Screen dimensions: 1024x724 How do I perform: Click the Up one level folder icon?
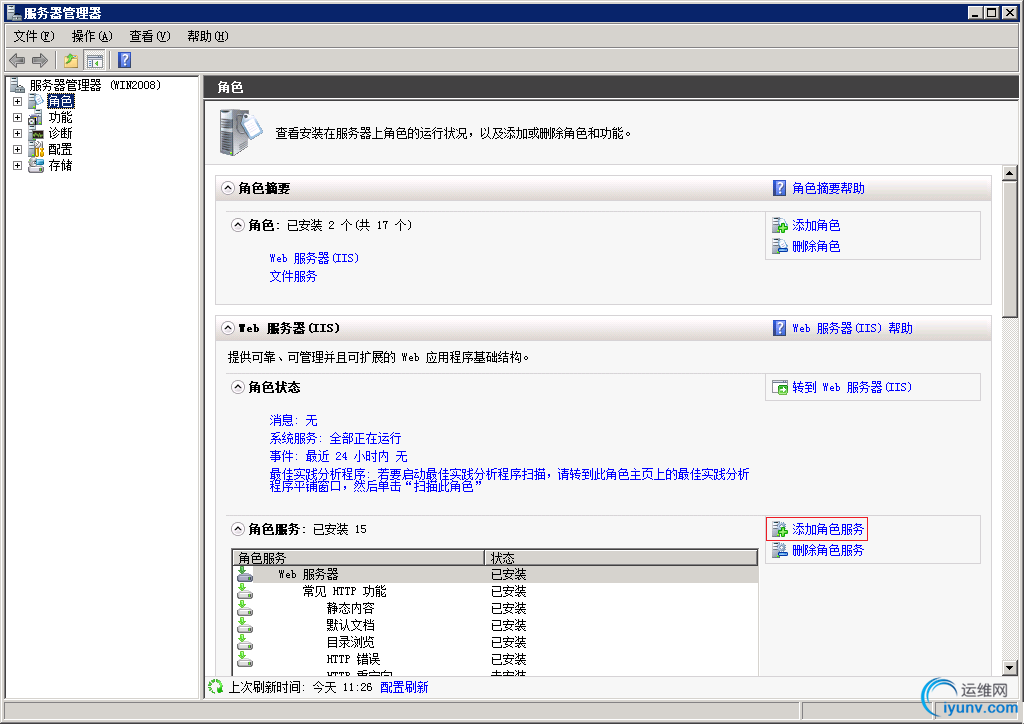pos(71,61)
